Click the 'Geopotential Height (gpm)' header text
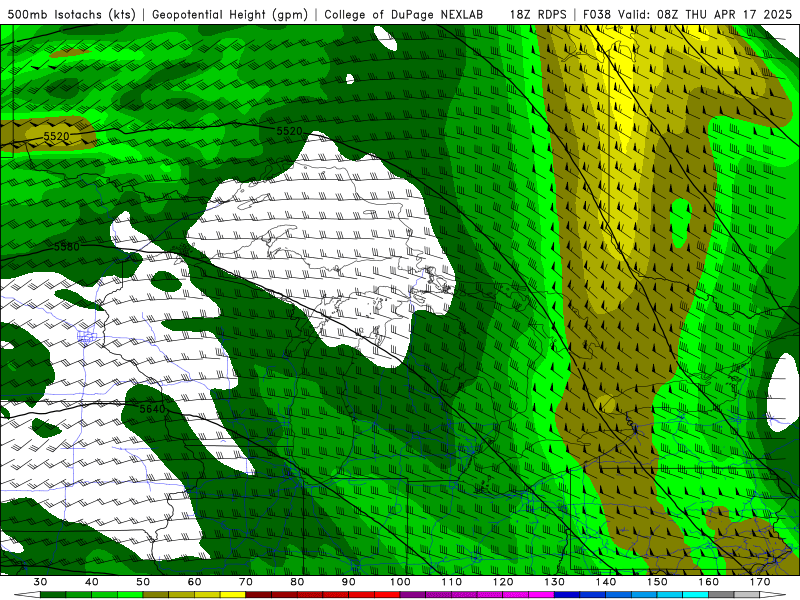Viewport: 800px width, 600px height. [x=230, y=15]
